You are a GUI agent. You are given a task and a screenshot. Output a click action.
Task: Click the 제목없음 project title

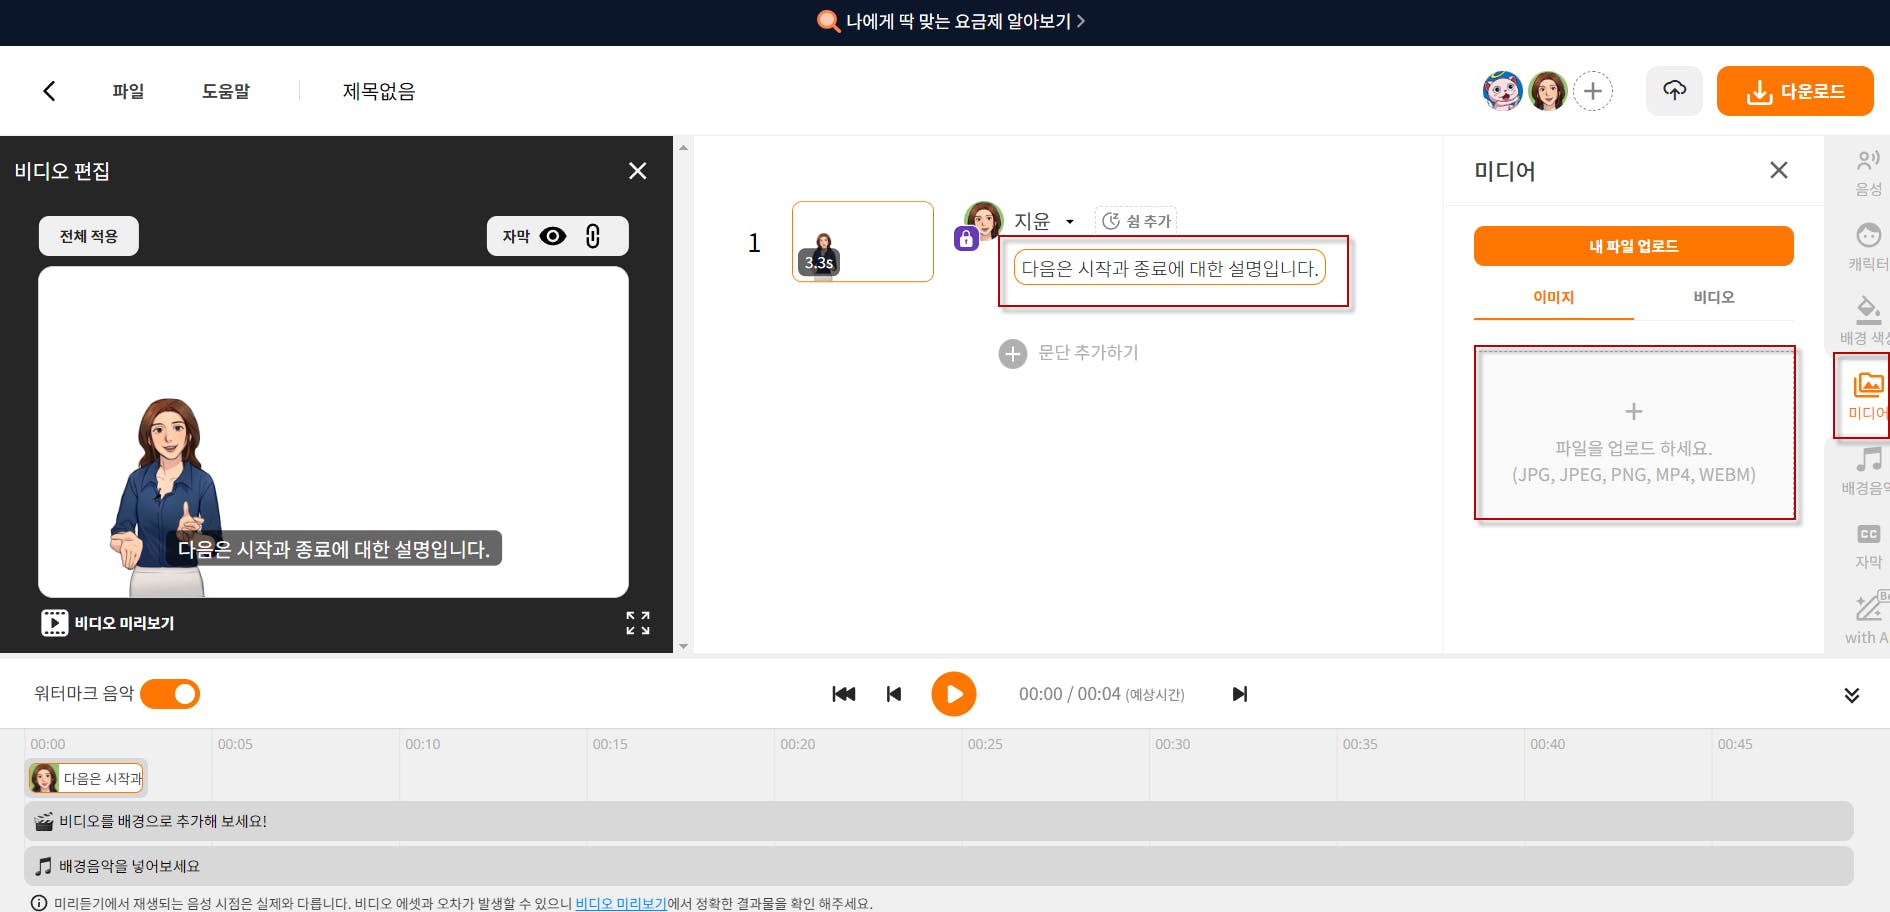[379, 91]
